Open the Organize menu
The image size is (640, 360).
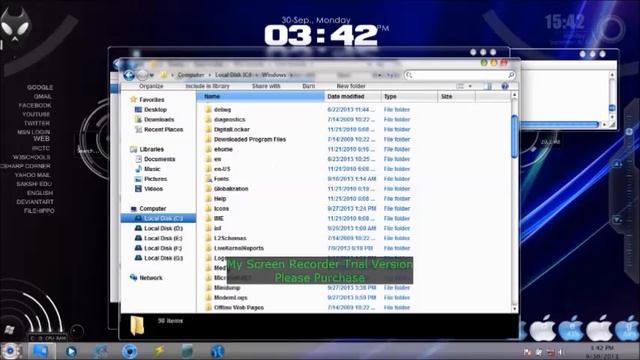(x=151, y=86)
